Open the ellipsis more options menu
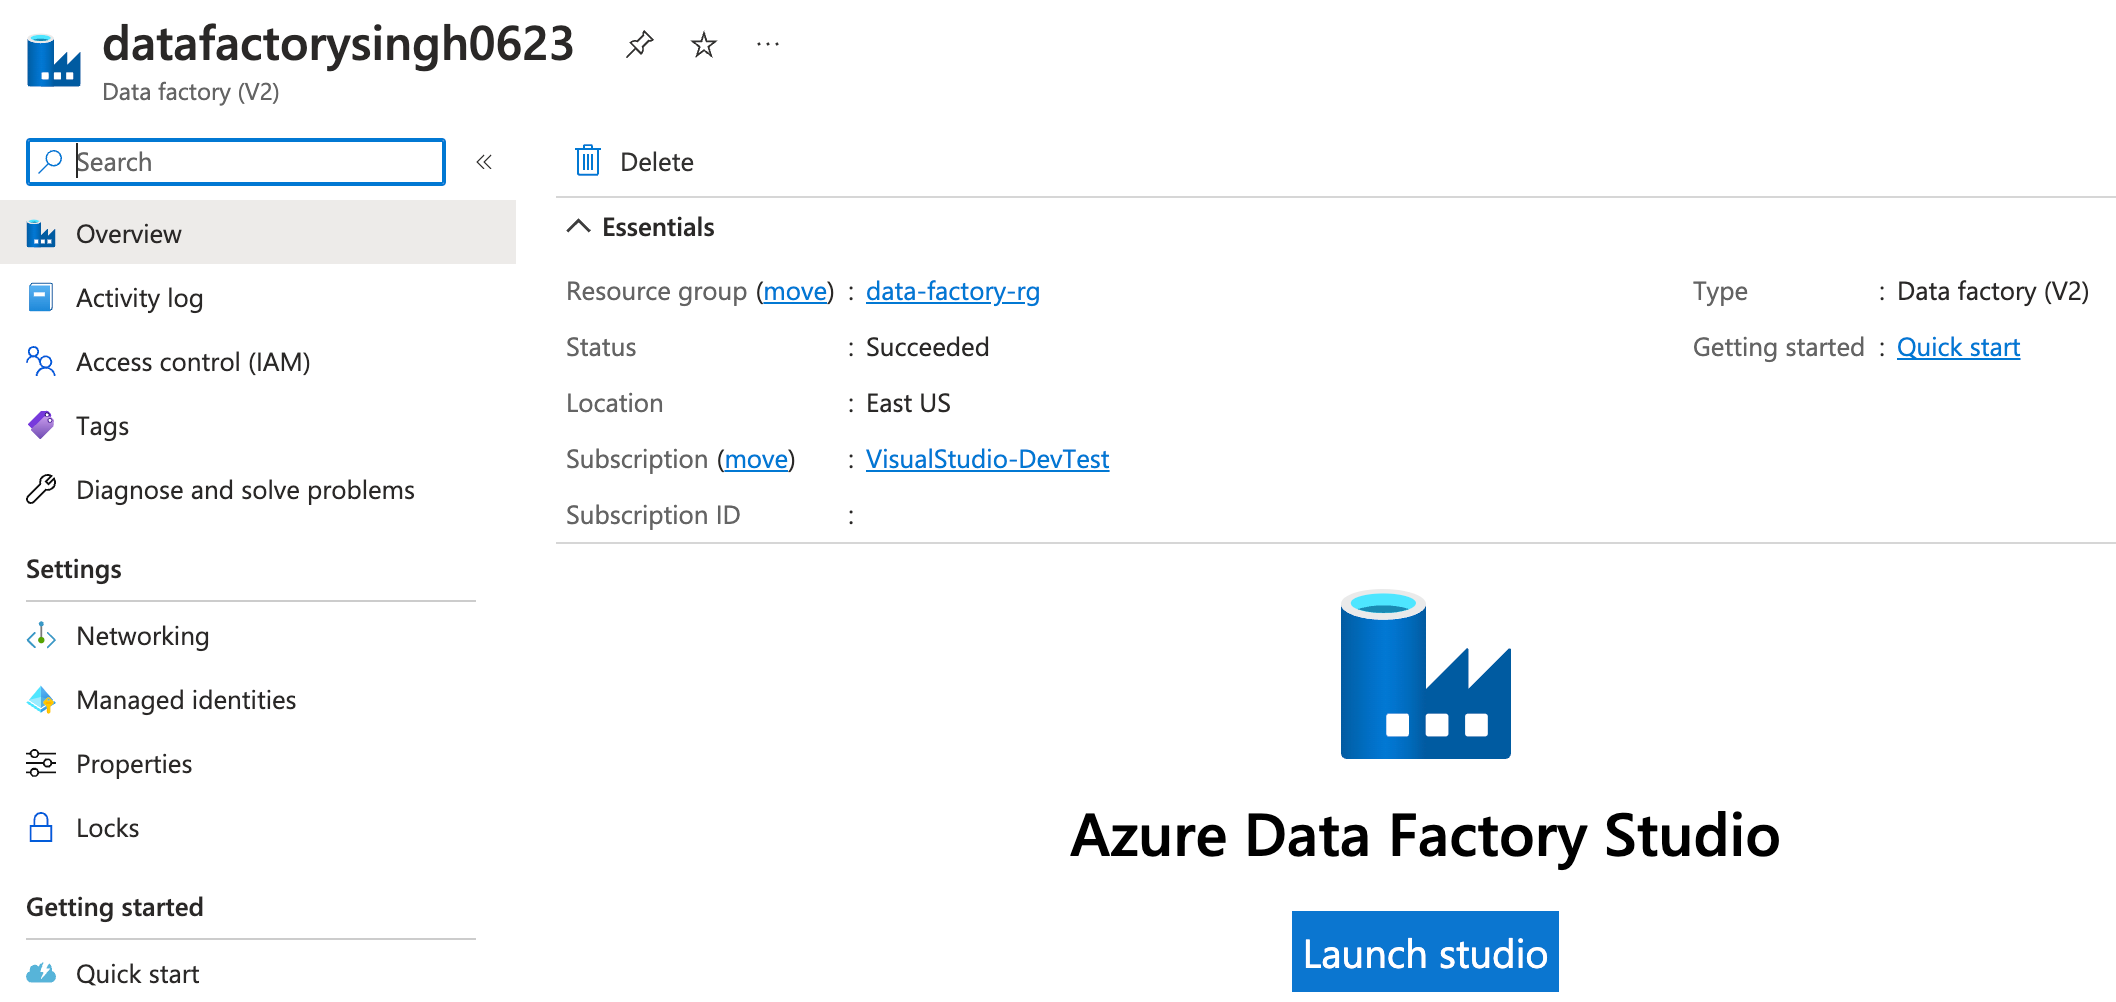This screenshot has height=1002, width=2116. coord(767,43)
